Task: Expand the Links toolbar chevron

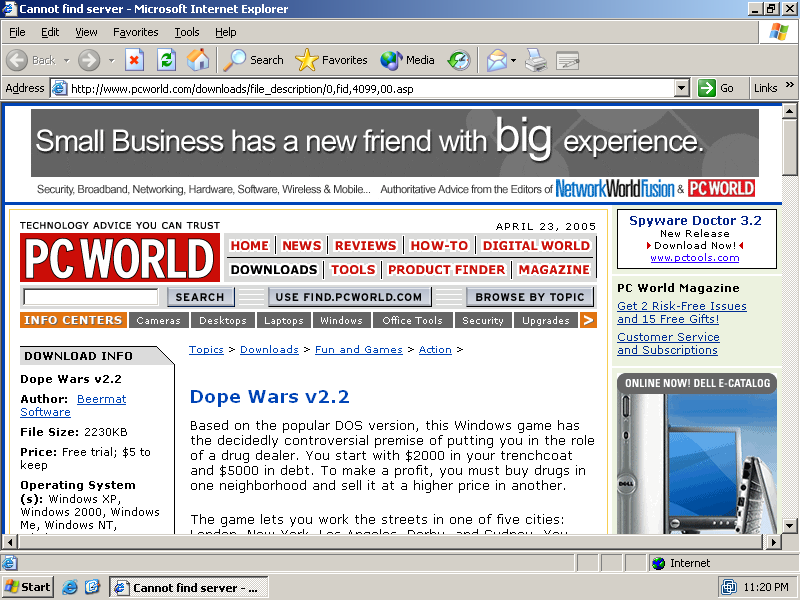Action: coord(790,85)
